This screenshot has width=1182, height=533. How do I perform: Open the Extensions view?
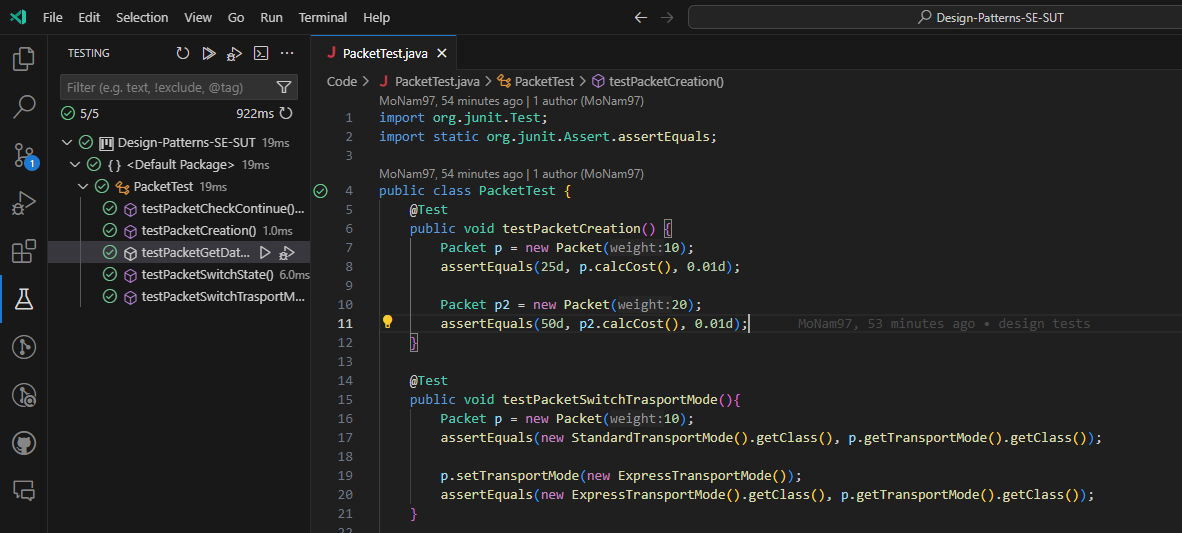pyautogui.click(x=24, y=251)
